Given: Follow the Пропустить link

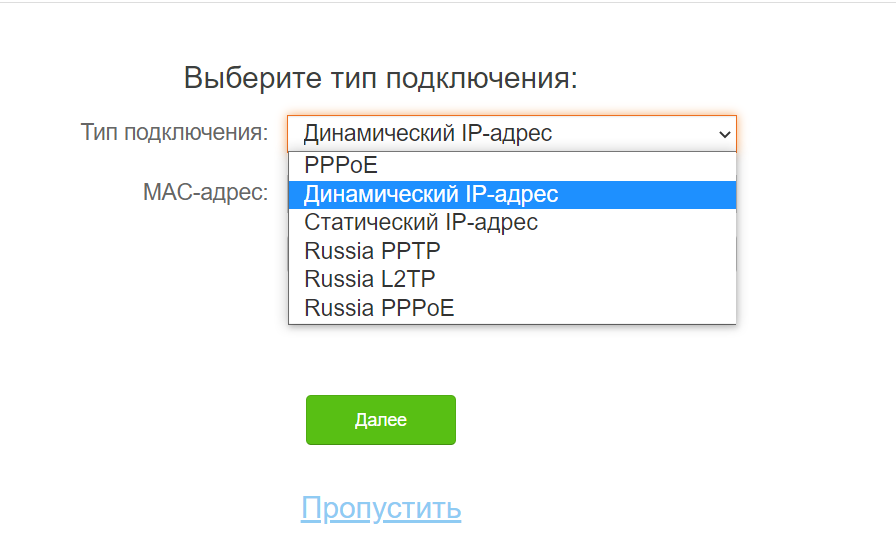Looking at the screenshot, I should (x=381, y=508).
